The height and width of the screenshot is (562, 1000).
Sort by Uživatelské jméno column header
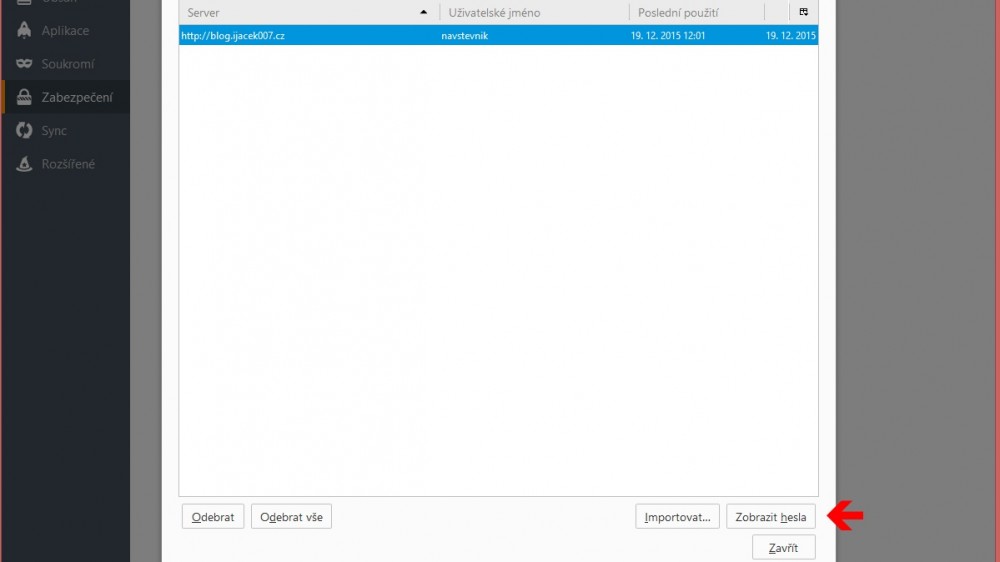click(x=534, y=12)
